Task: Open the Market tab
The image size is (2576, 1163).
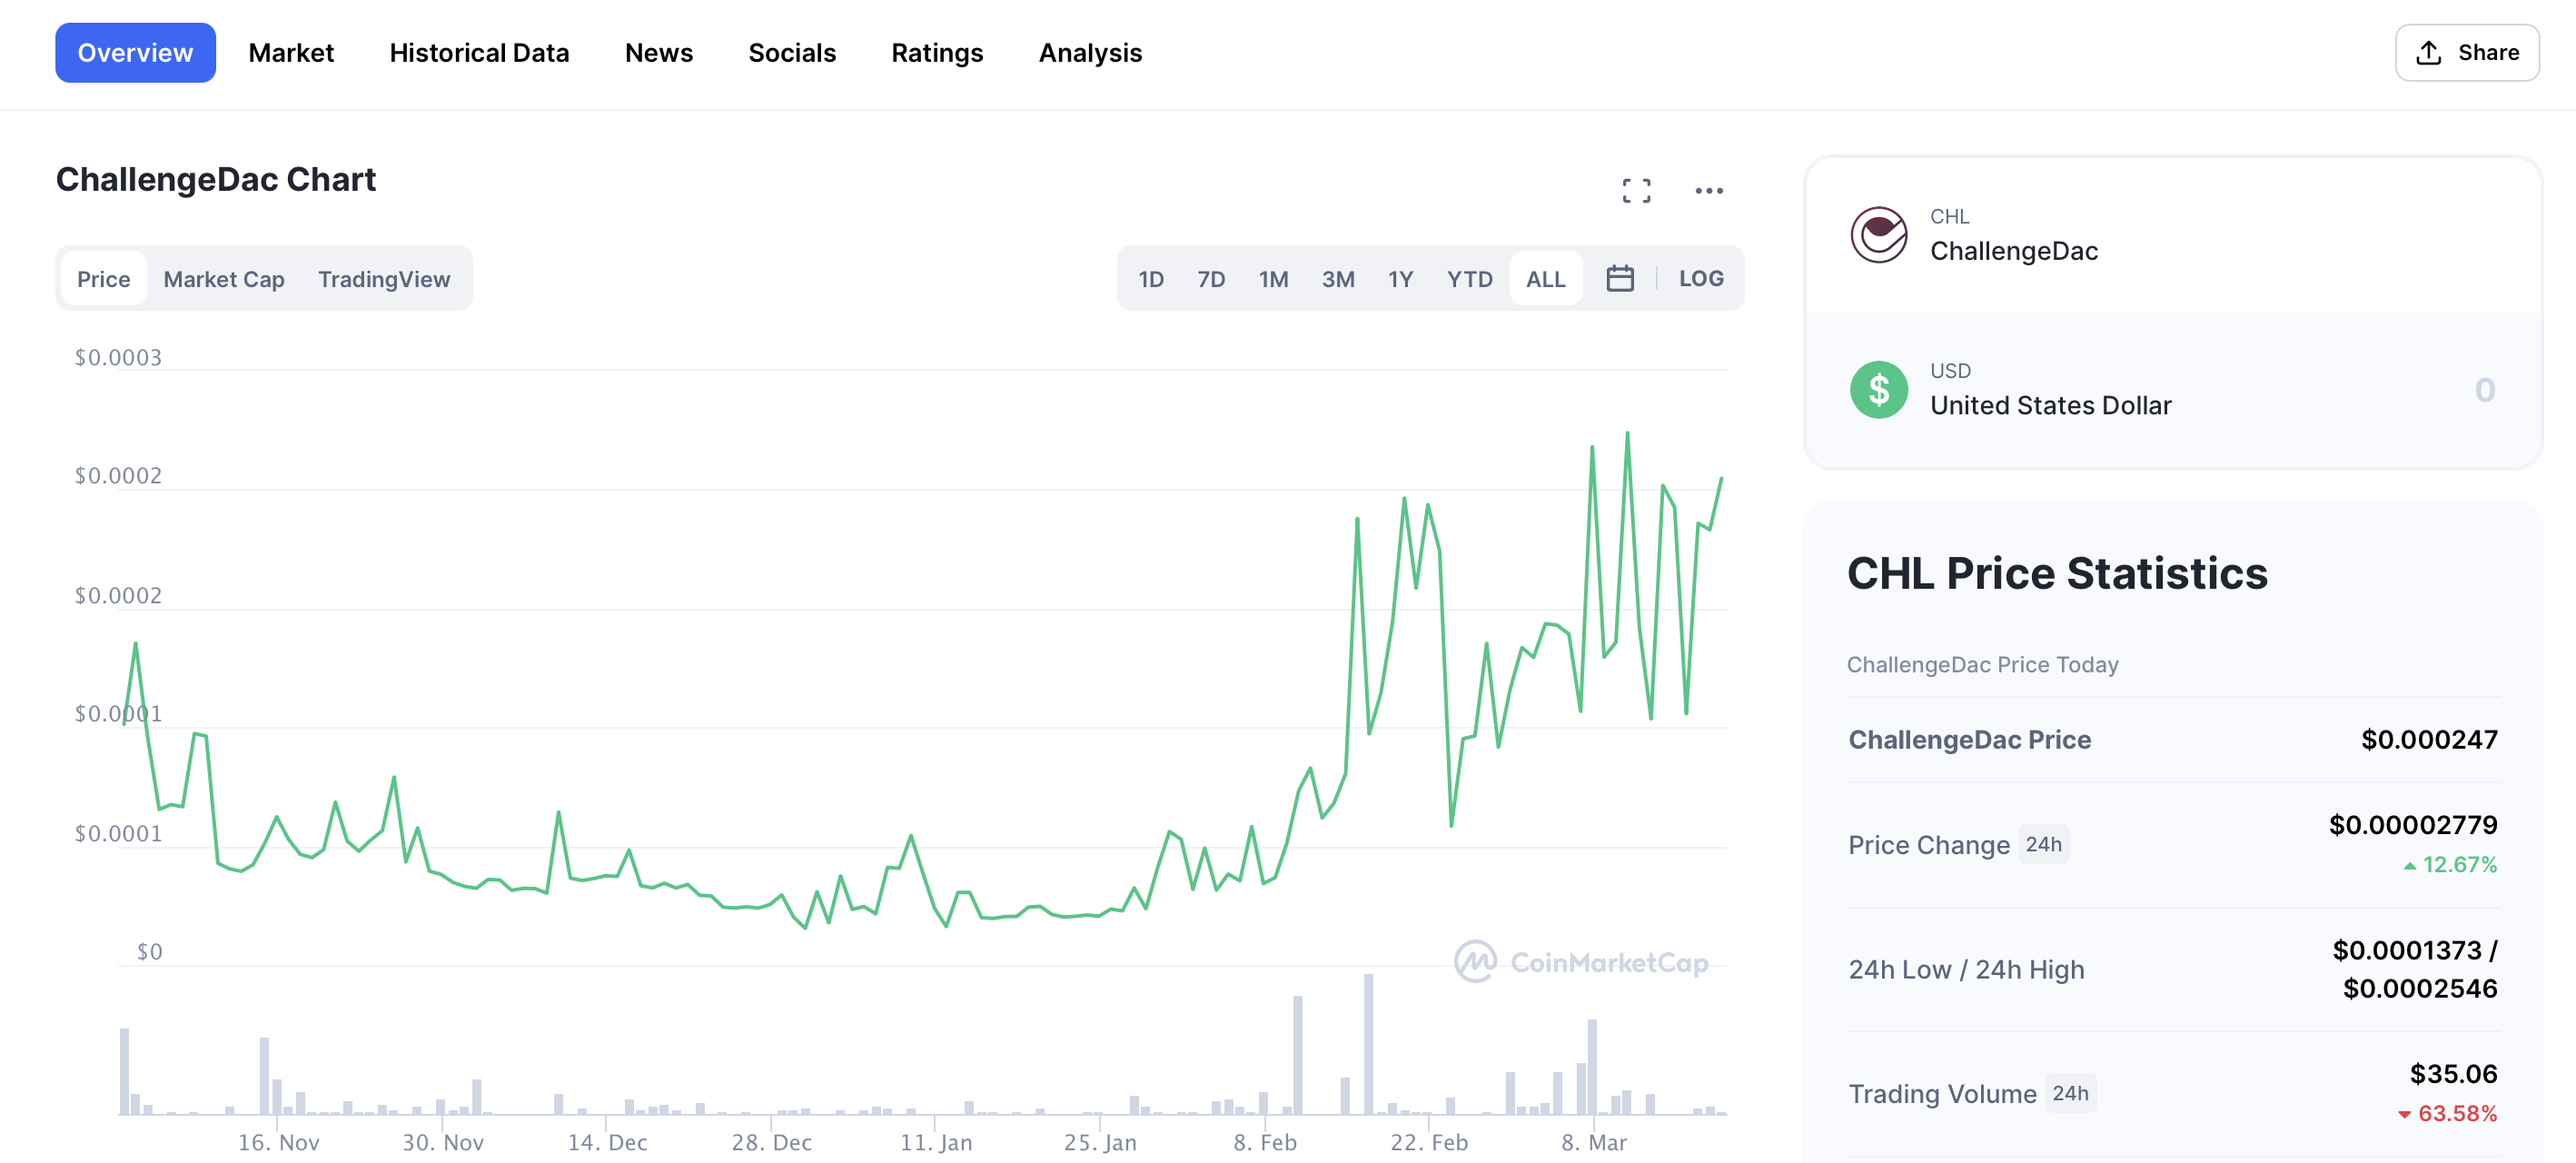Action: [x=291, y=53]
